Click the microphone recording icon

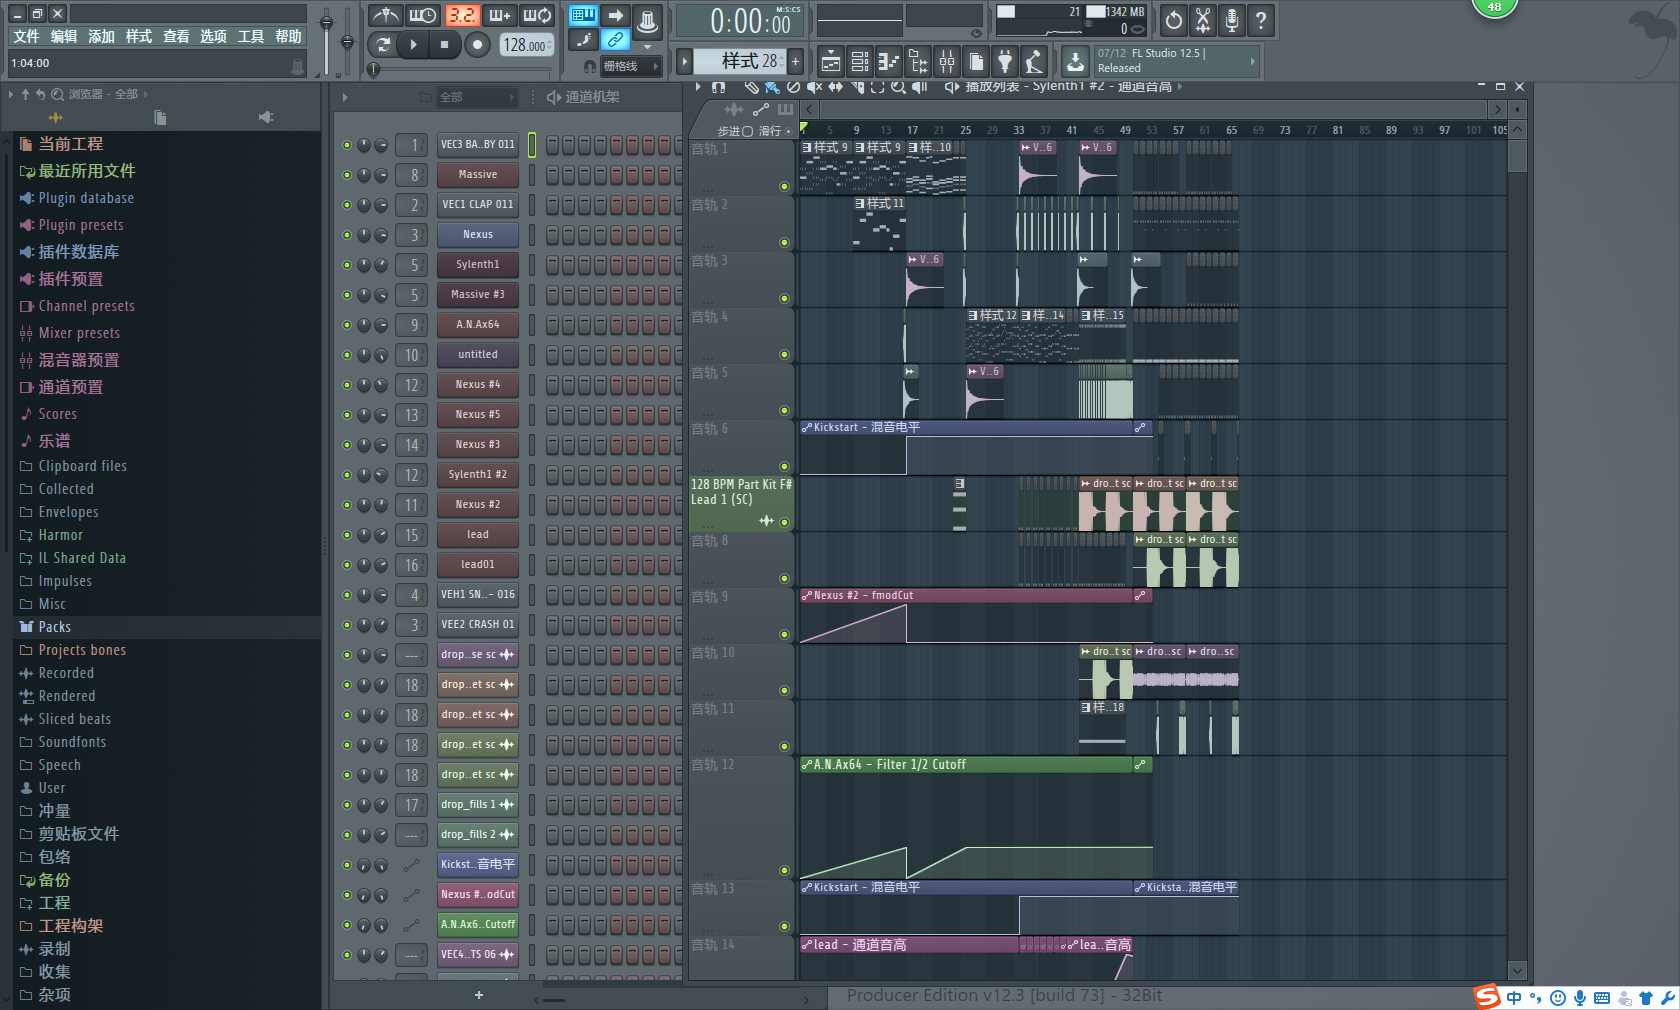[1232, 20]
